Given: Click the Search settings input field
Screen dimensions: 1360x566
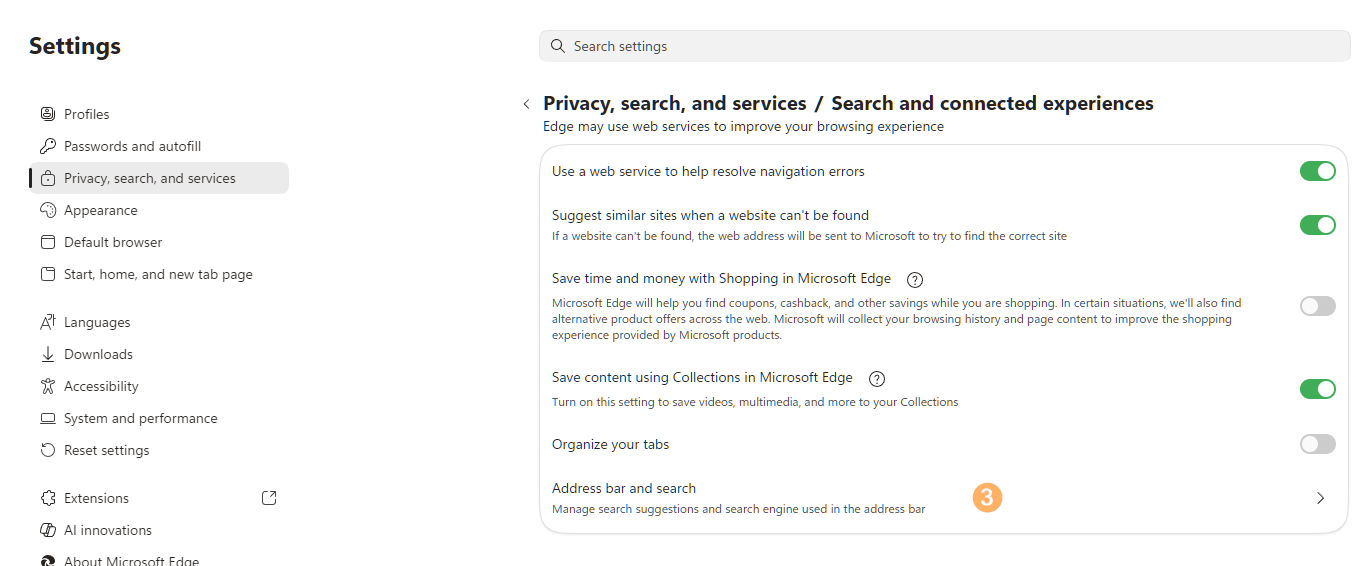Looking at the screenshot, I should click(944, 46).
